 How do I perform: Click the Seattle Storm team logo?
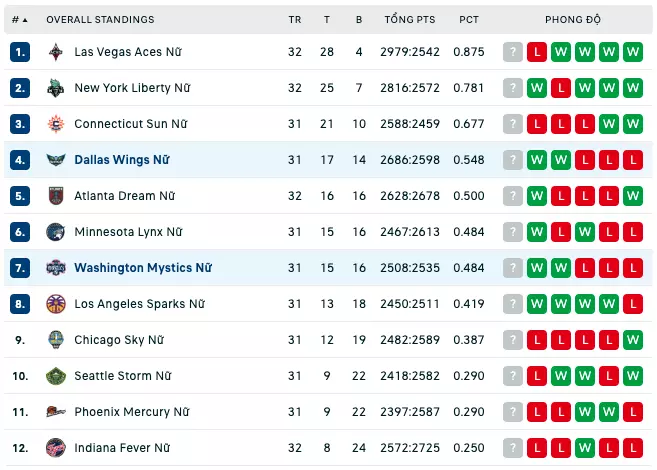[x=56, y=376]
